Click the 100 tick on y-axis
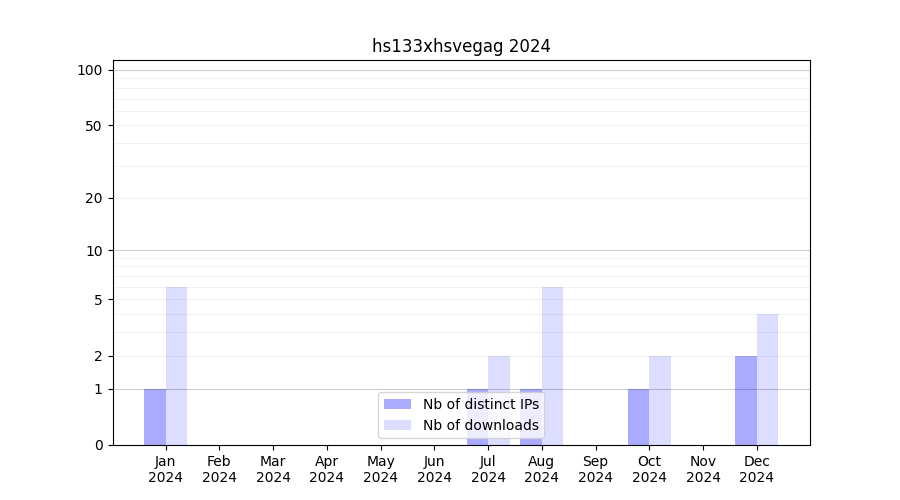This screenshot has width=900, height=500. (90, 70)
